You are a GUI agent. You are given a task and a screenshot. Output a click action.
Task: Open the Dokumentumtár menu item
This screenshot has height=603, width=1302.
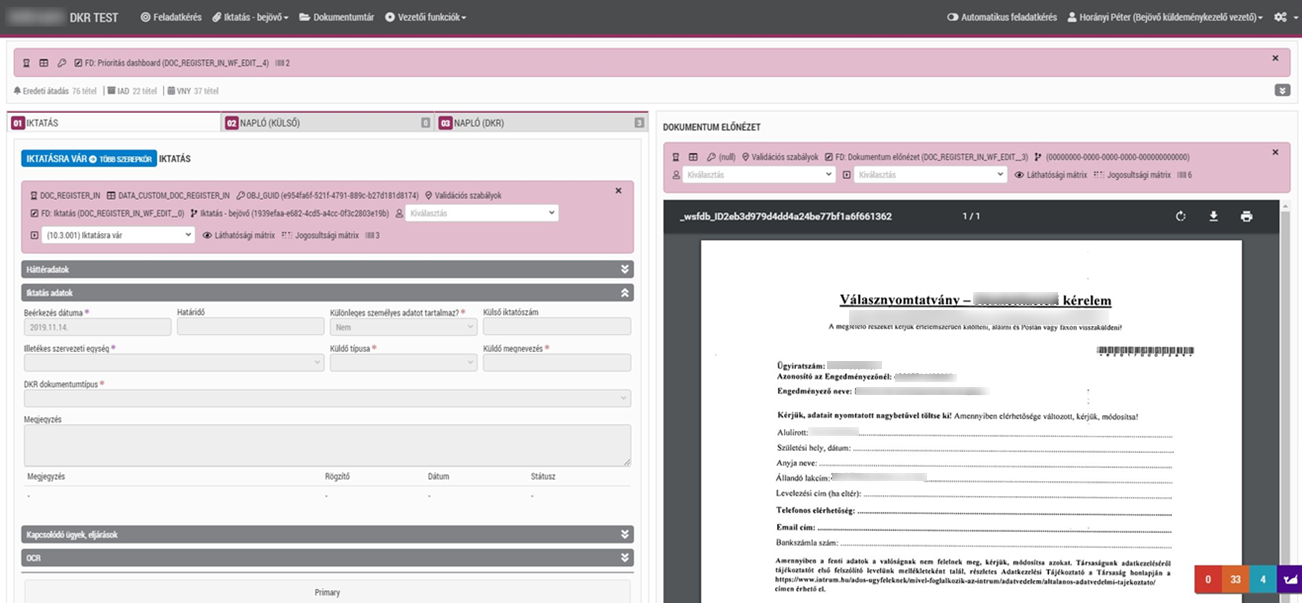[336, 18]
